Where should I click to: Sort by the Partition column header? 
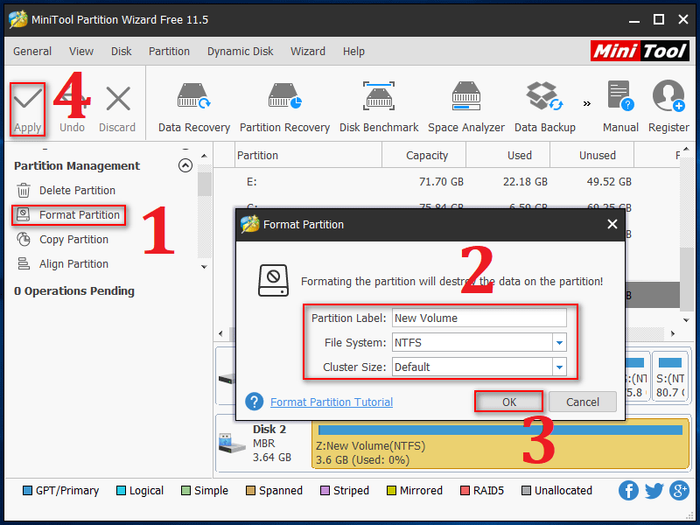[308, 155]
